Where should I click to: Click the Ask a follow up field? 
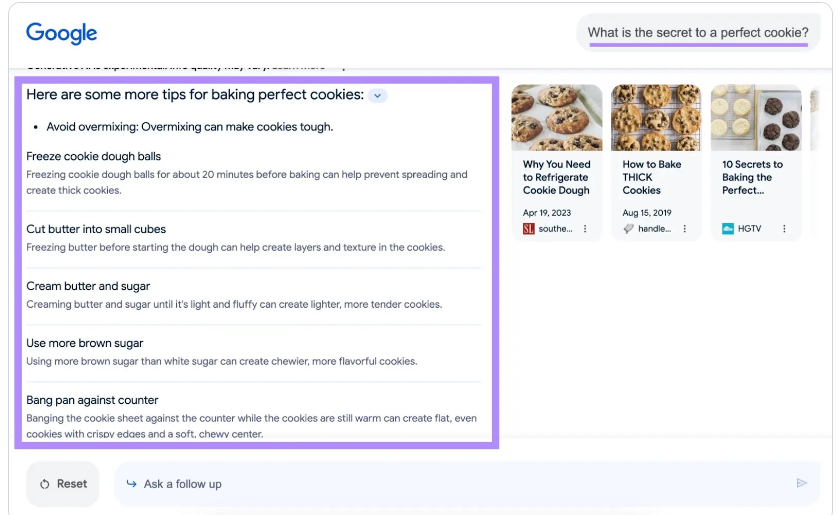(450, 484)
